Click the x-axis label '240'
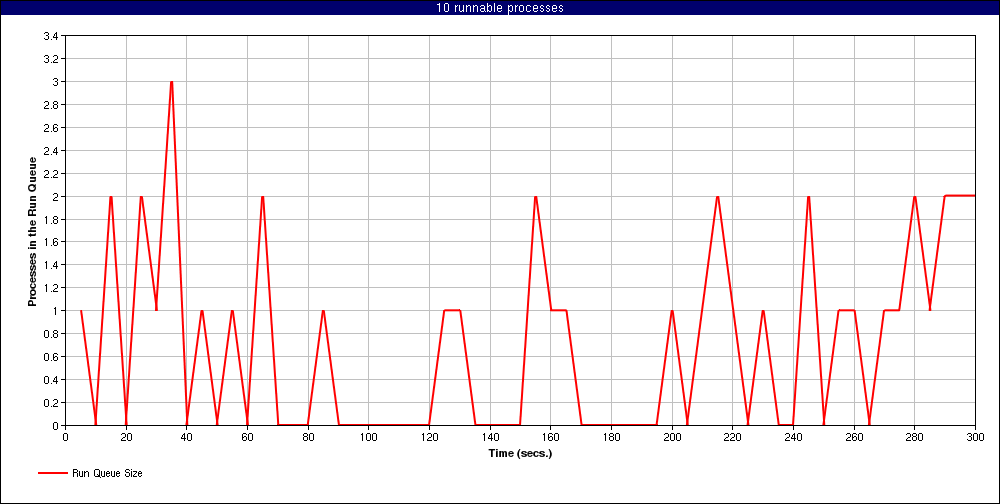This screenshot has width=1000, height=504. pyautogui.click(x=793, y=436)
